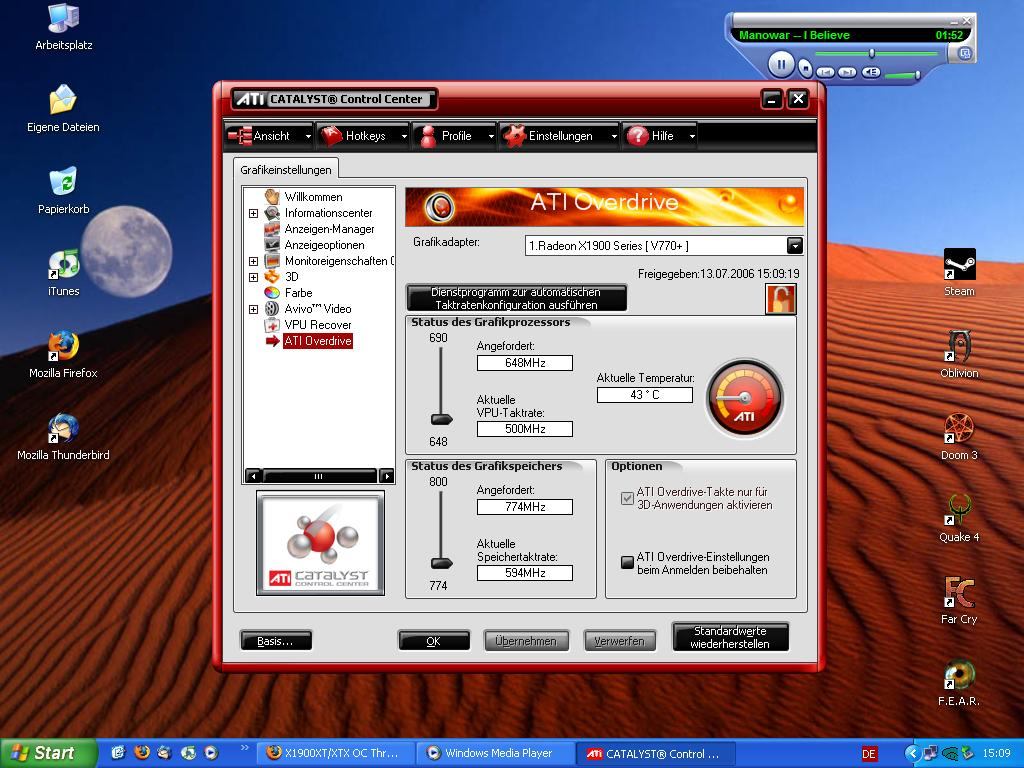This screenshot has height=768, width=1024.
Task: Click the GPU clock slider handle
Action: click(441, 419)
